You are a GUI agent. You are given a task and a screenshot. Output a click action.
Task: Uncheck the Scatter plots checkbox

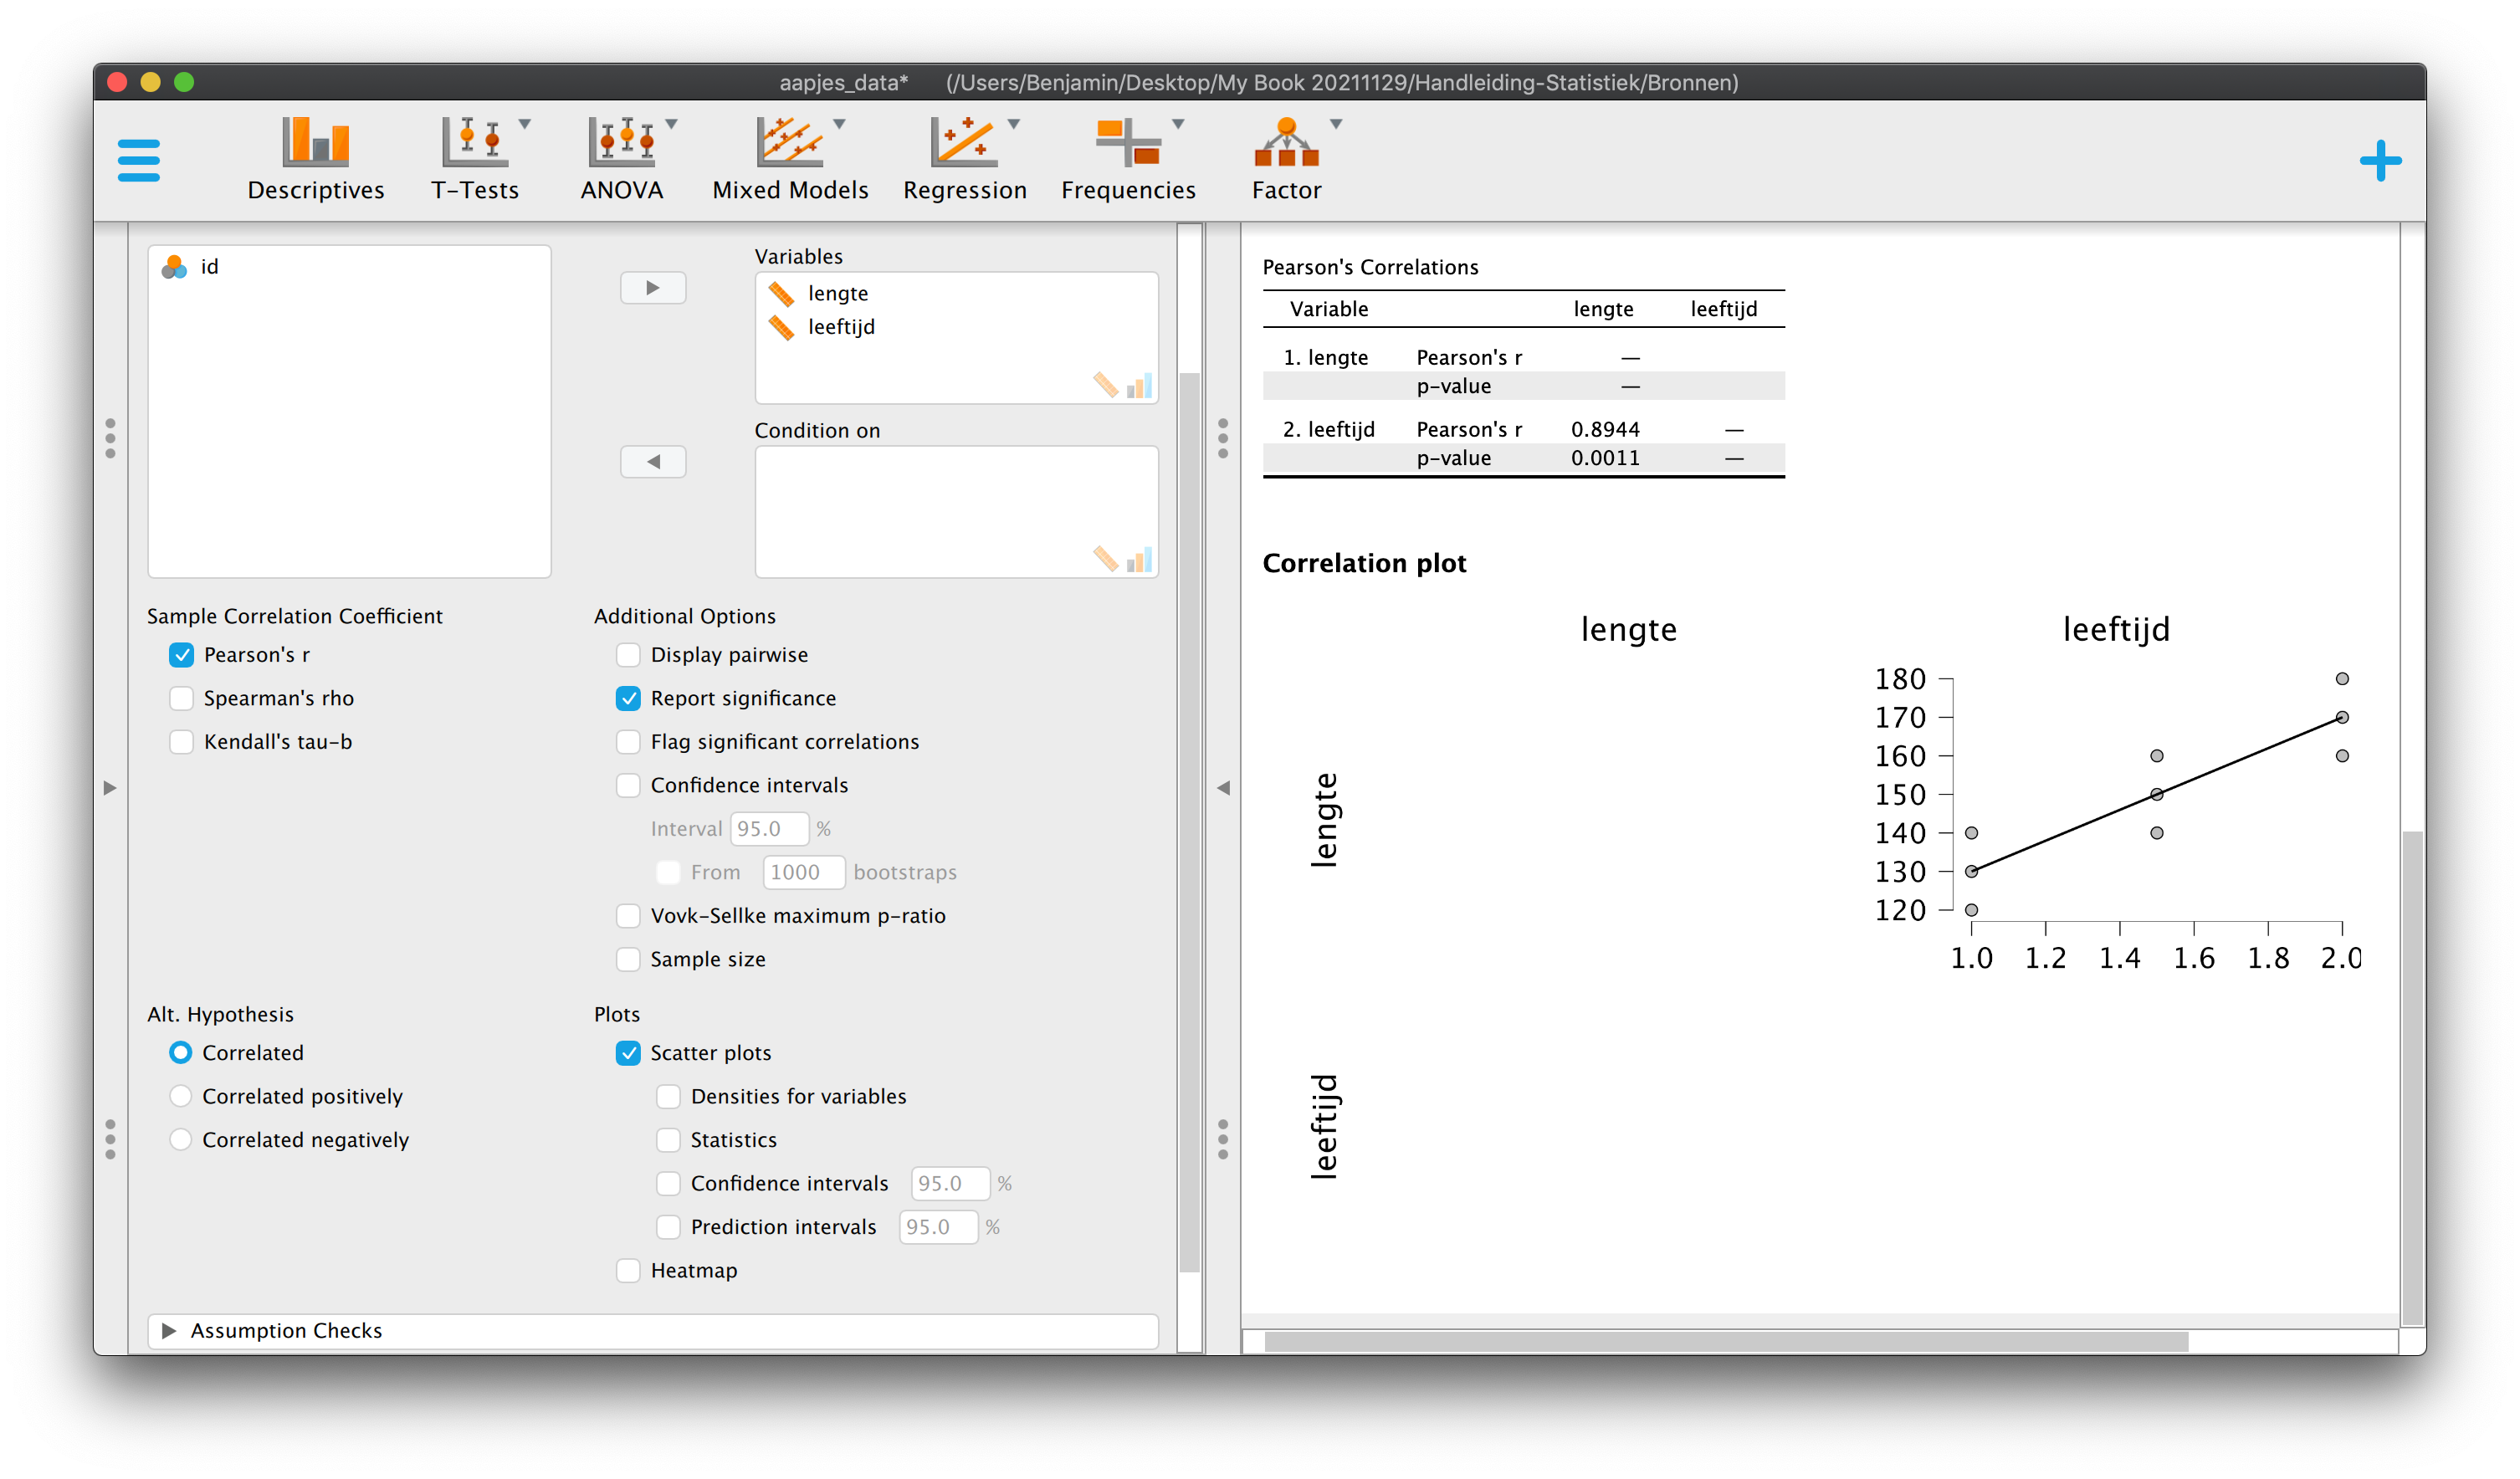628,1053
